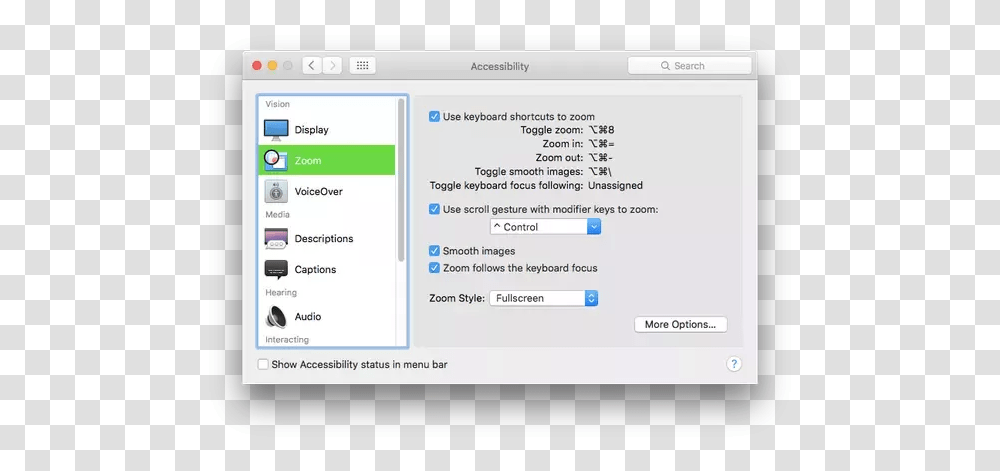
Task: Go back with the left arrow button
Action: (x=311, y=66)
